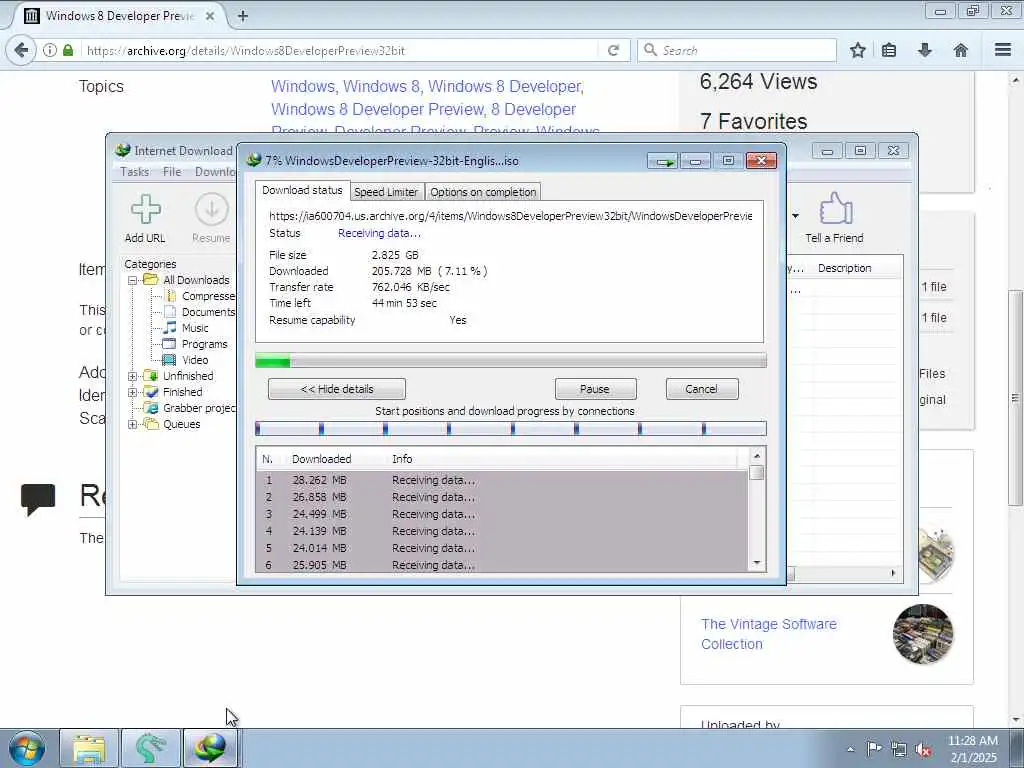
Task: Click Description column header in IDM list
Action: [x=844, y=268]
